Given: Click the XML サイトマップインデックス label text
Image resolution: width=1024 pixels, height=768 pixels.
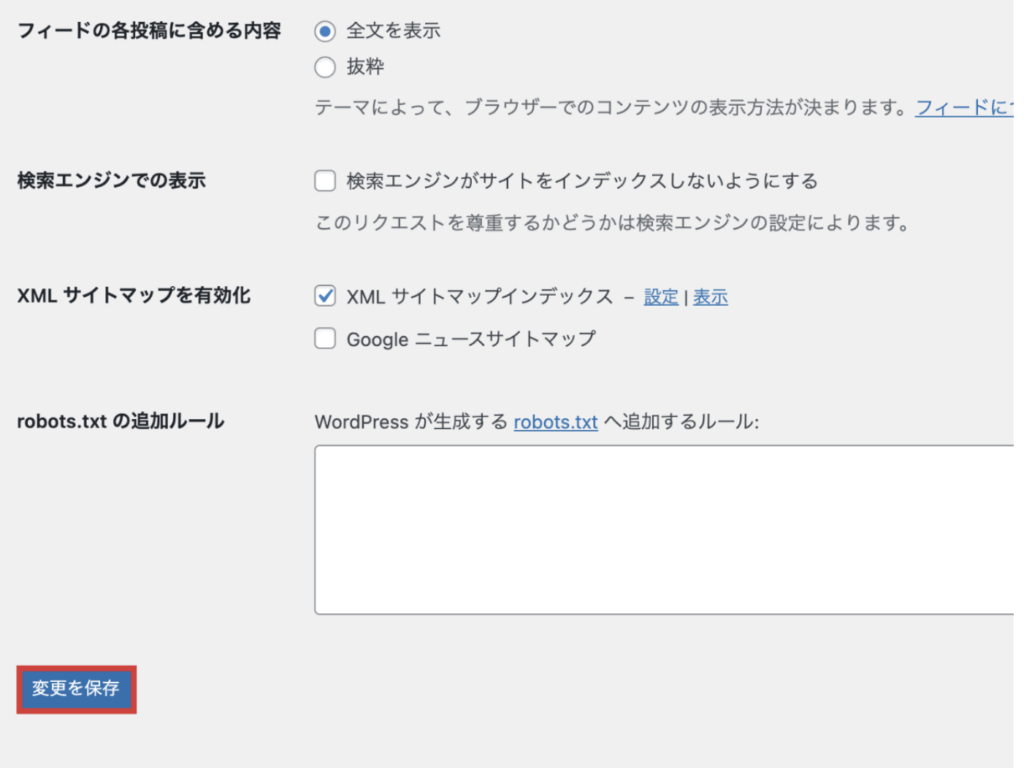Looking at the screenshot, I should coord(479,297).
